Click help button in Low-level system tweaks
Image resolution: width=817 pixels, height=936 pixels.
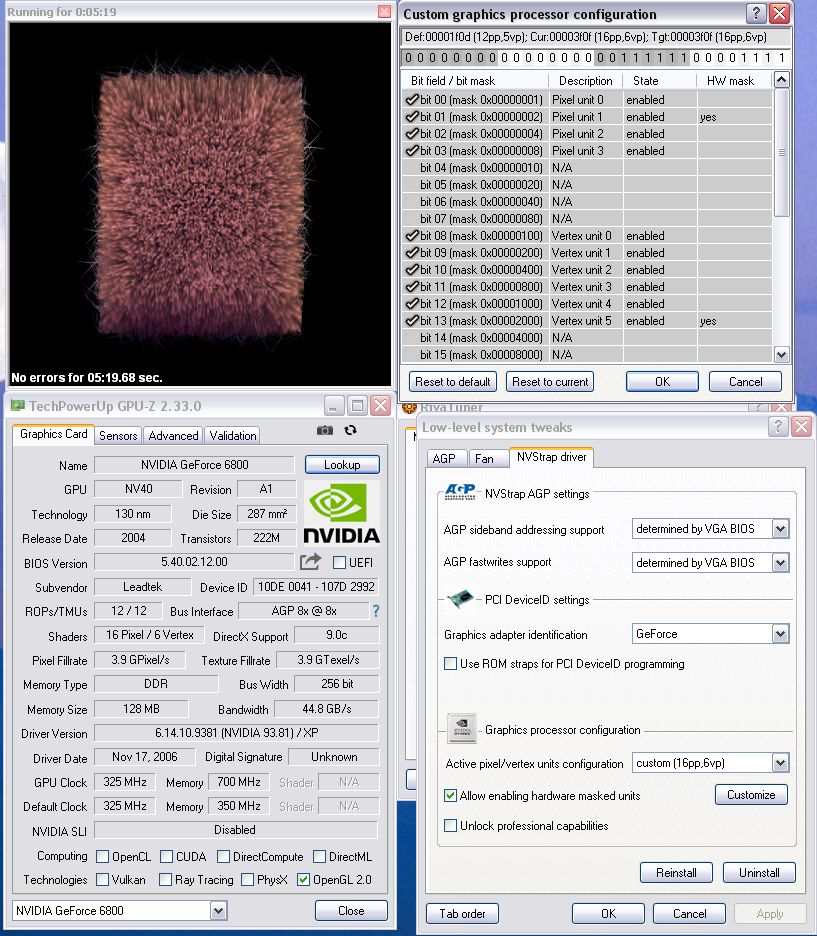(778, 427)
